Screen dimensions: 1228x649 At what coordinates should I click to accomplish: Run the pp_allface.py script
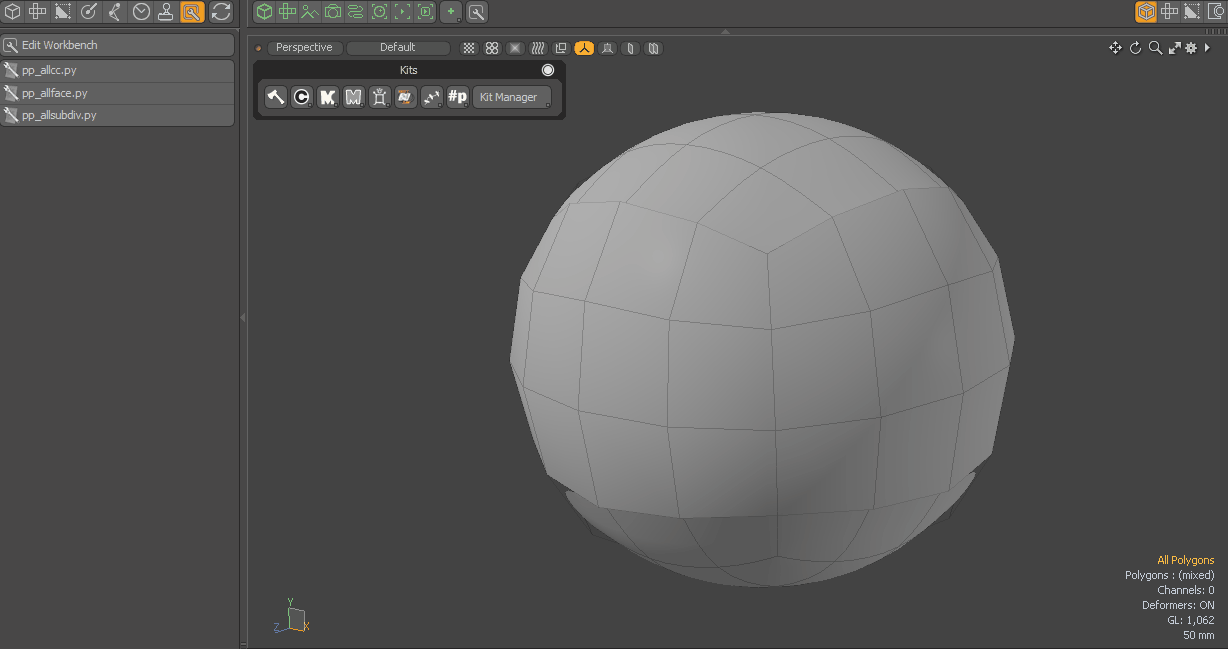(x=118, y=93)
